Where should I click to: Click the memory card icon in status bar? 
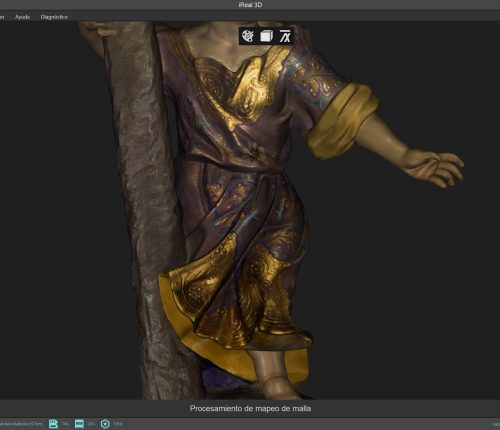[53, 424]
